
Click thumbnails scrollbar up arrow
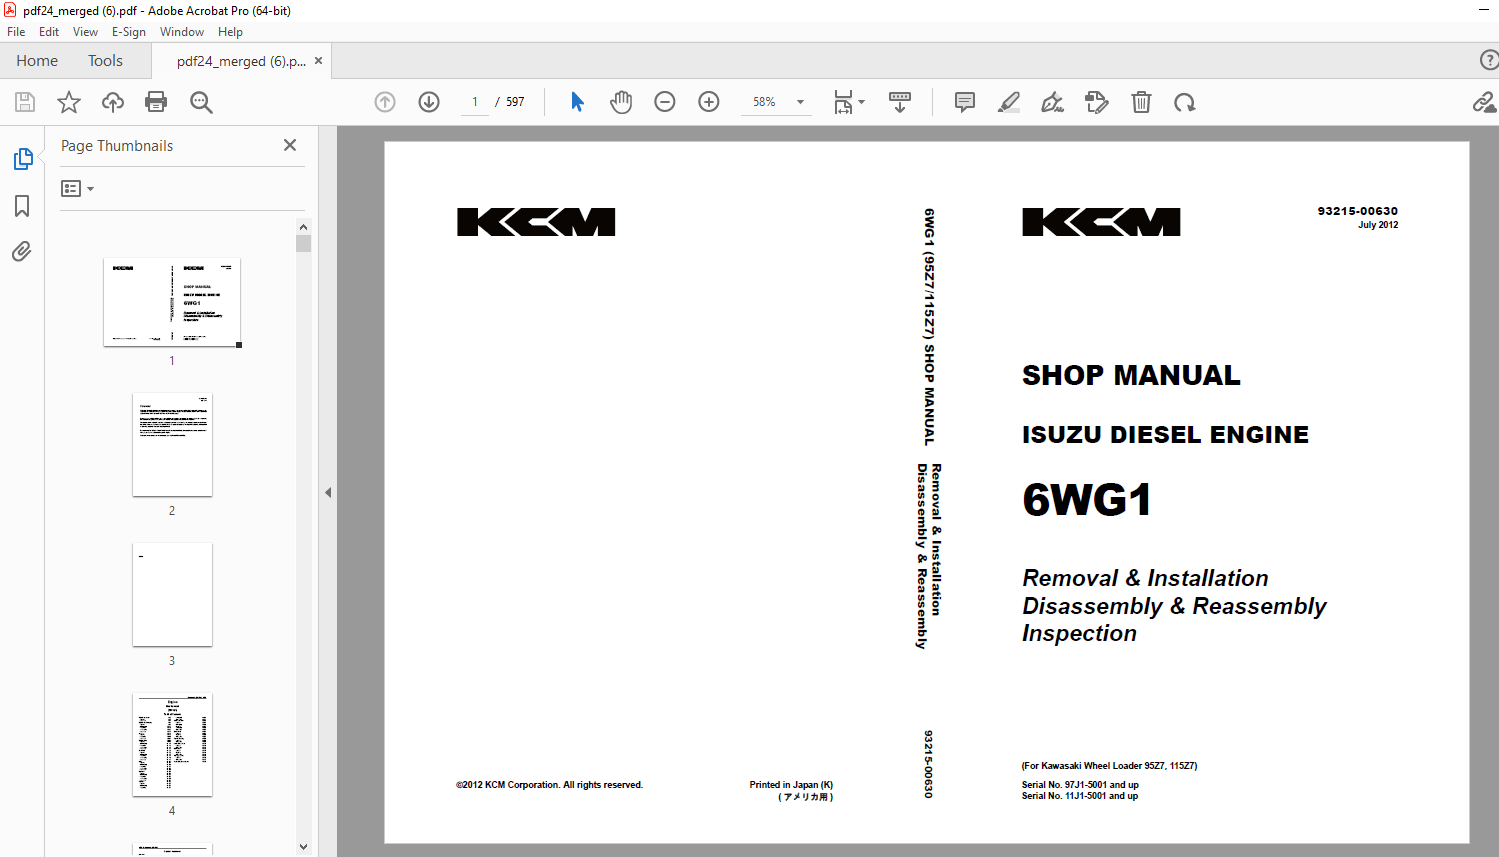[x=304, y=227]
